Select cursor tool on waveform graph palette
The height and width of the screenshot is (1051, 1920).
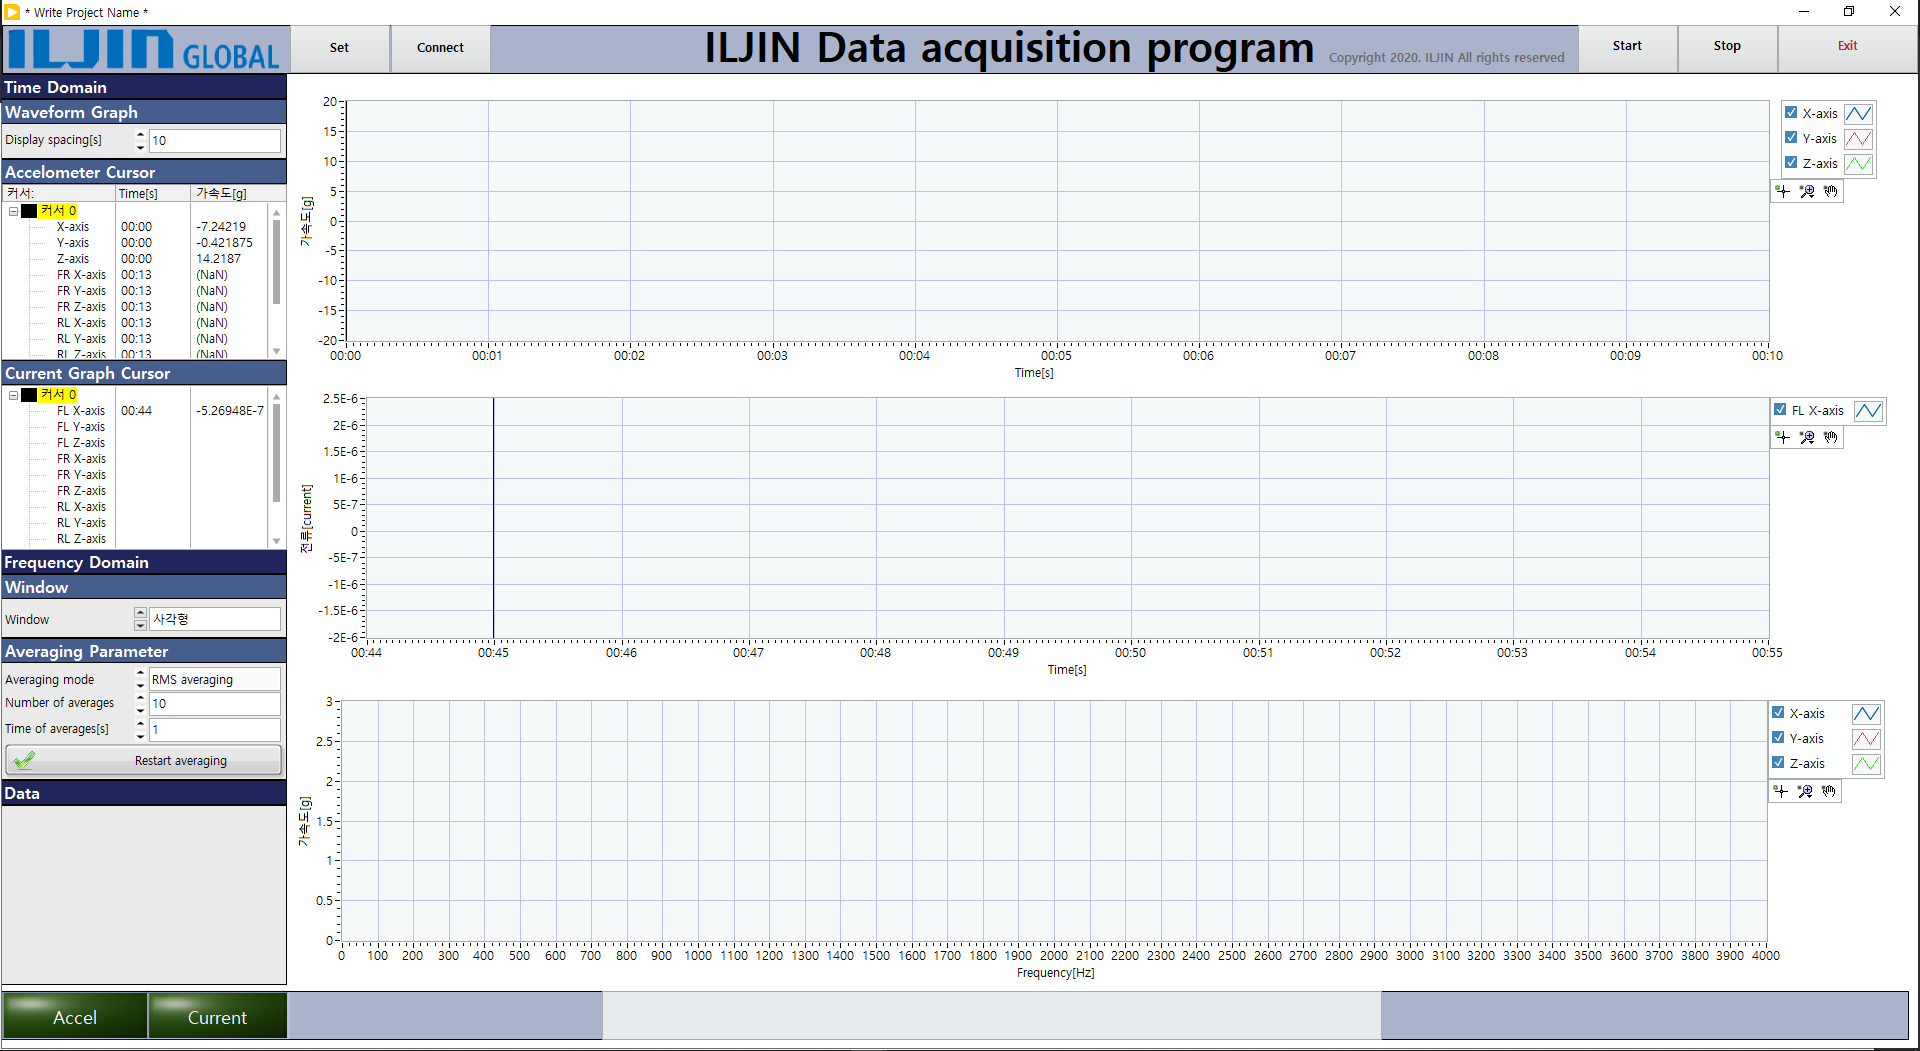[x=1783, y=191]
